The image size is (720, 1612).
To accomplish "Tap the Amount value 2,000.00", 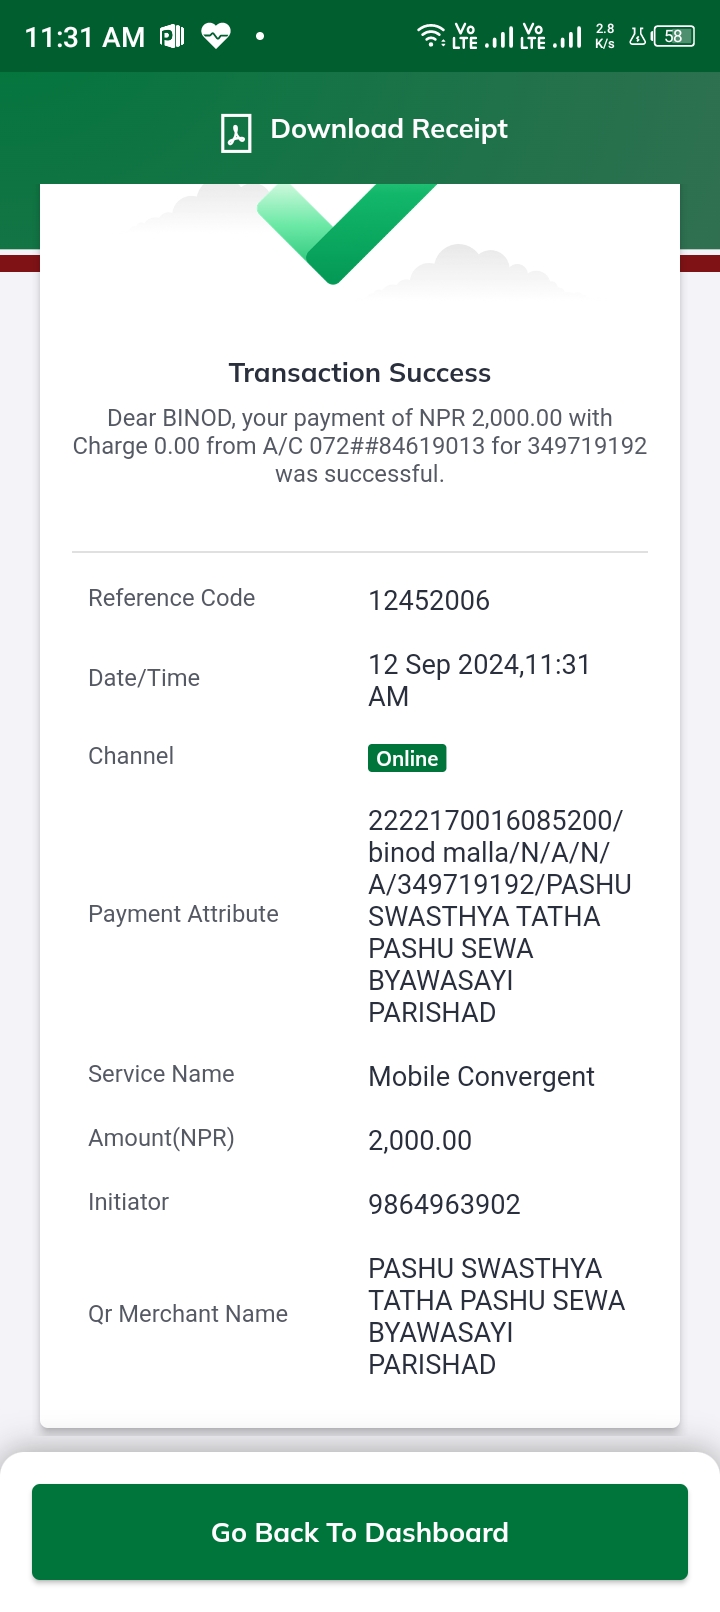I will click(420, 1140).
